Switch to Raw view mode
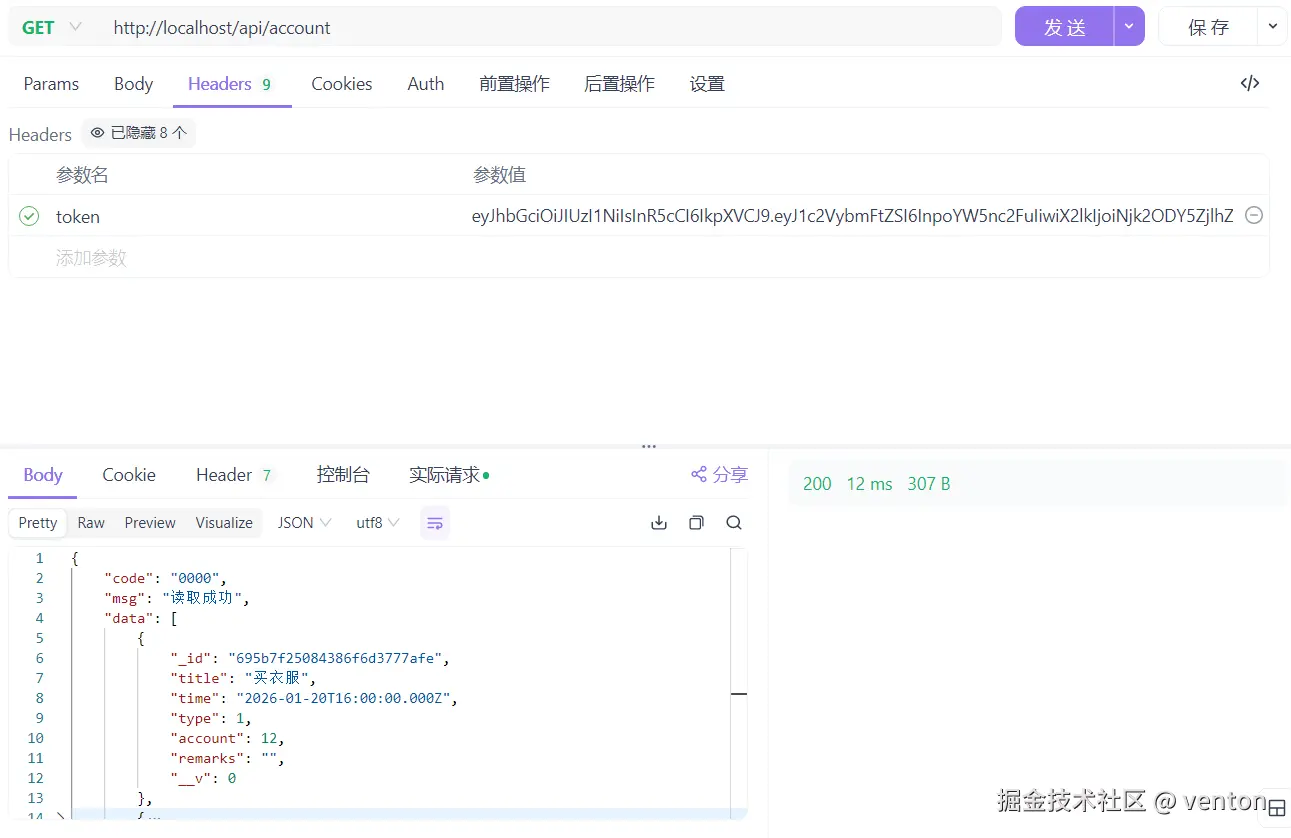1291x838 pixels. coord(91,523)
